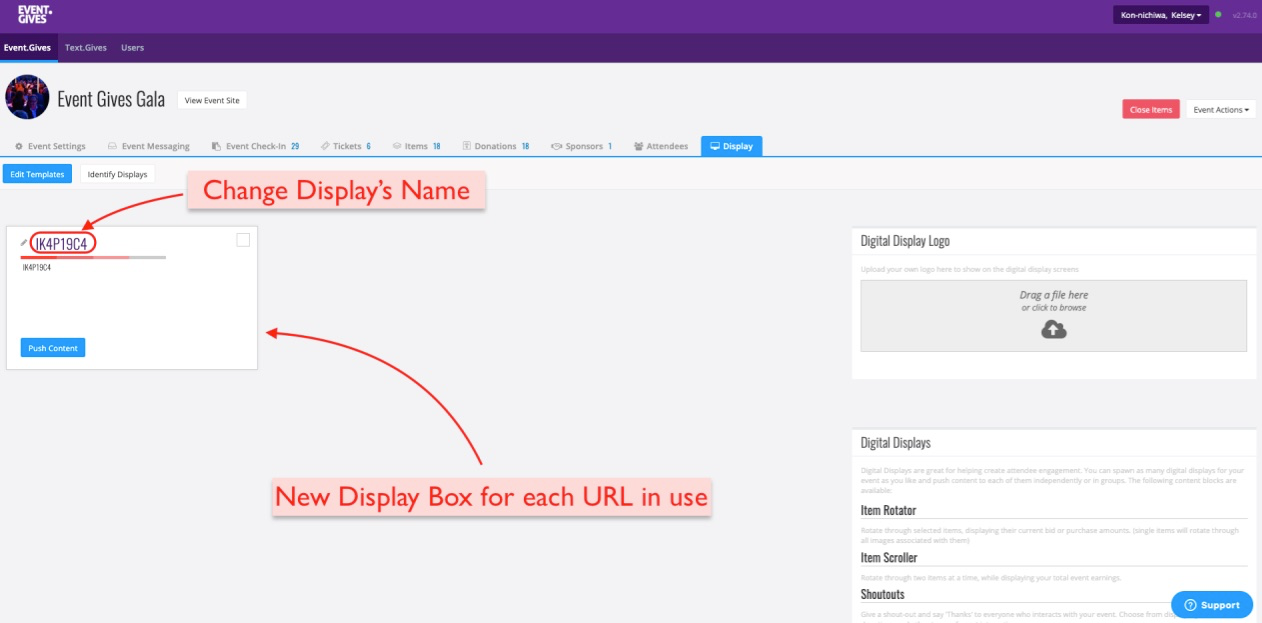Click the green status dot near version number
Image resolution: width=1262 pixels, height=623 pixels.
(x=1218, y=15)
